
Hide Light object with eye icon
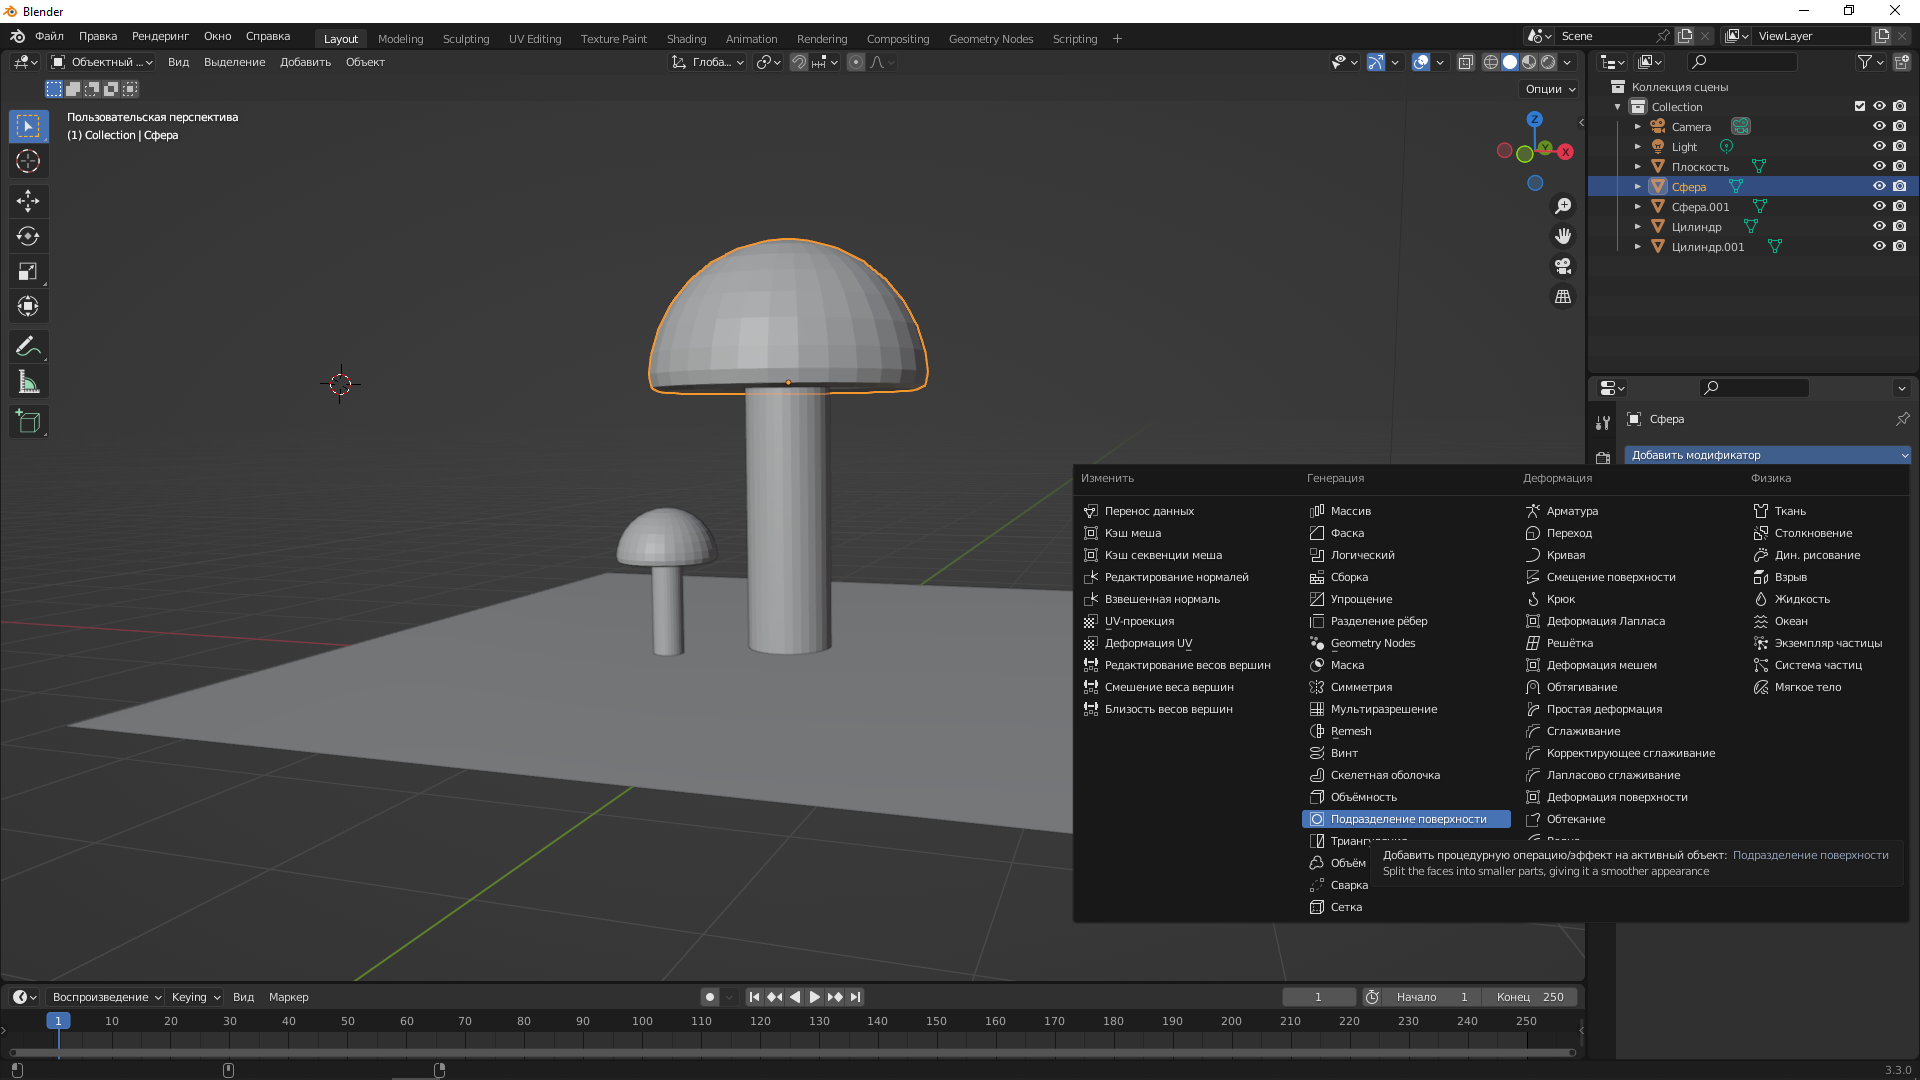tap(1879, 146)
